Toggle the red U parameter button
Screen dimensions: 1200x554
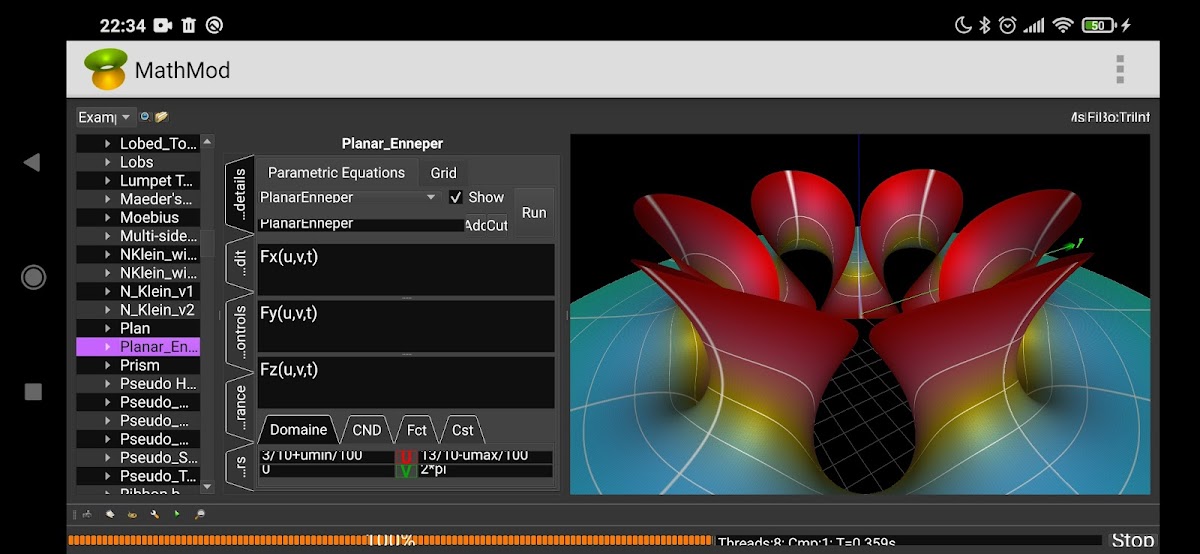tap(406, 456)
